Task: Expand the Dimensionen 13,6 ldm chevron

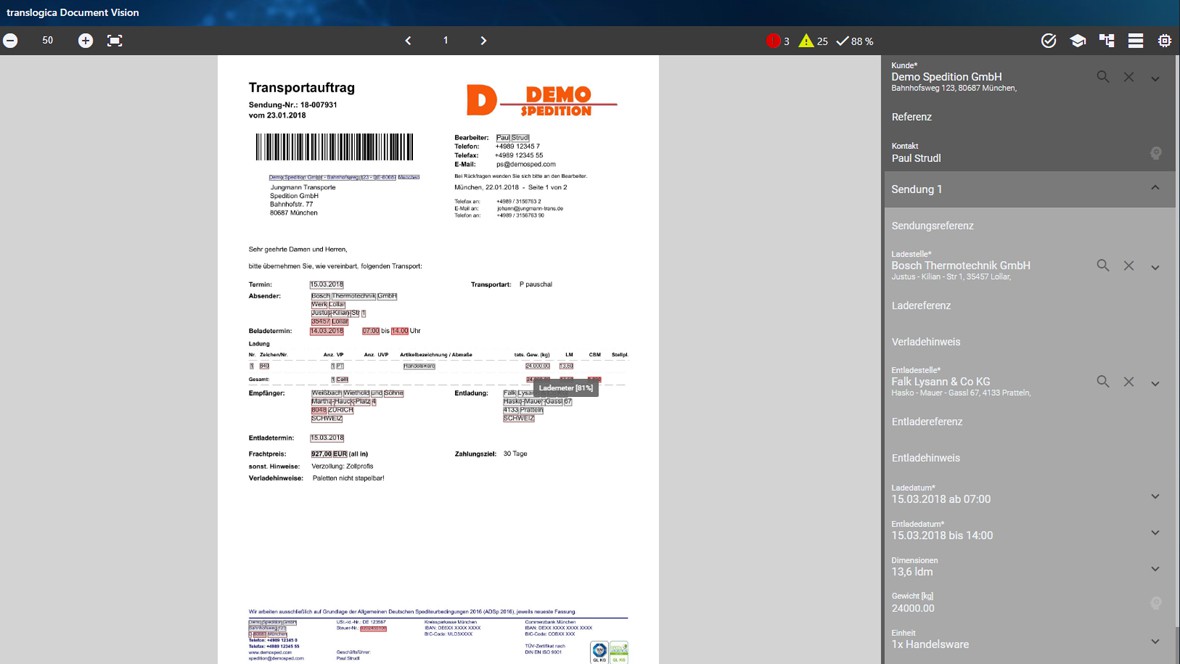Action: point(1155,568)
